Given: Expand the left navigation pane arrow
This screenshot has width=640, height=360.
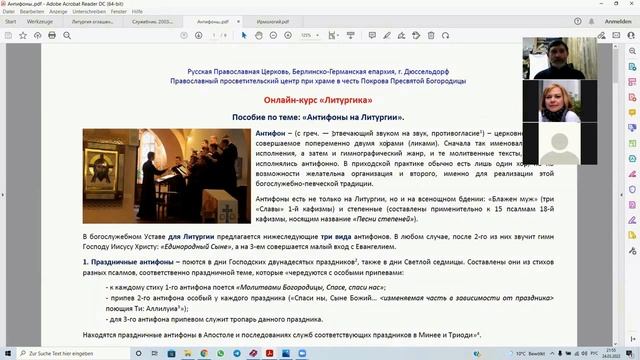Looking at the screenshot, I should point(2,195).
